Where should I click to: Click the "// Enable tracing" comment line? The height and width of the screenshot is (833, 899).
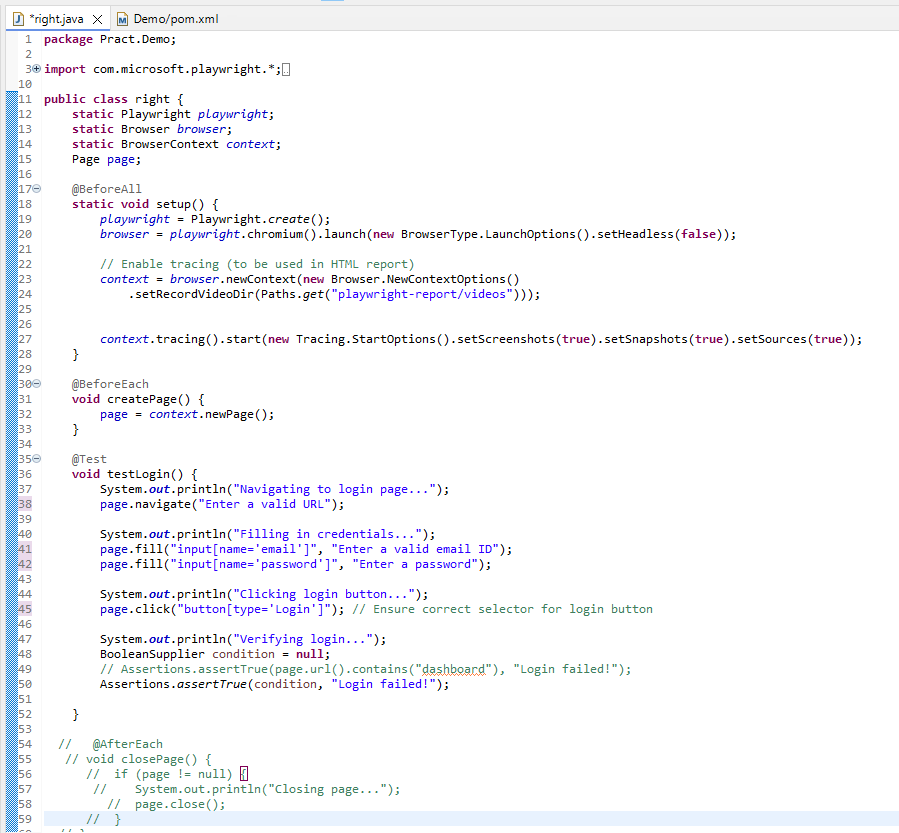pyautogui.click(x=257, y=264)
